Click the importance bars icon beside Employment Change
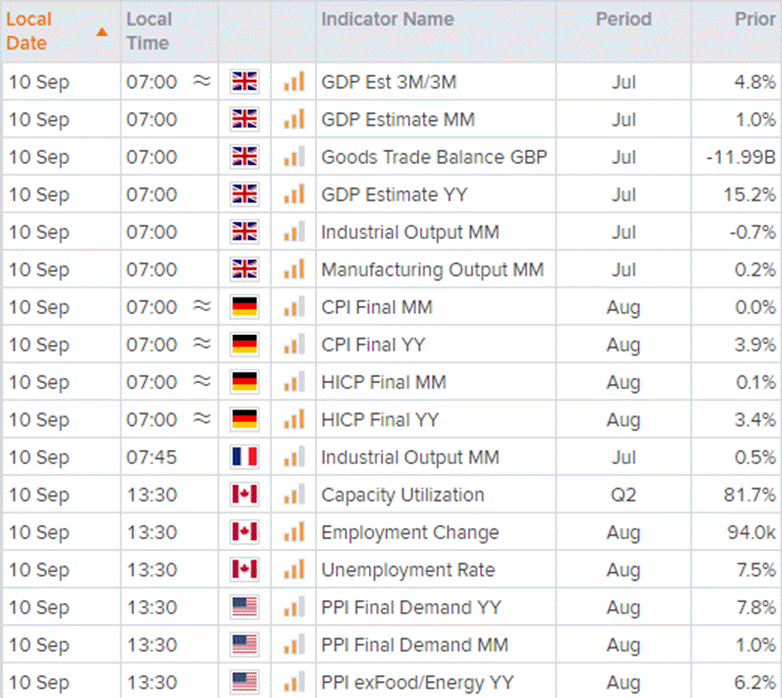 click(x=293, y=532)
